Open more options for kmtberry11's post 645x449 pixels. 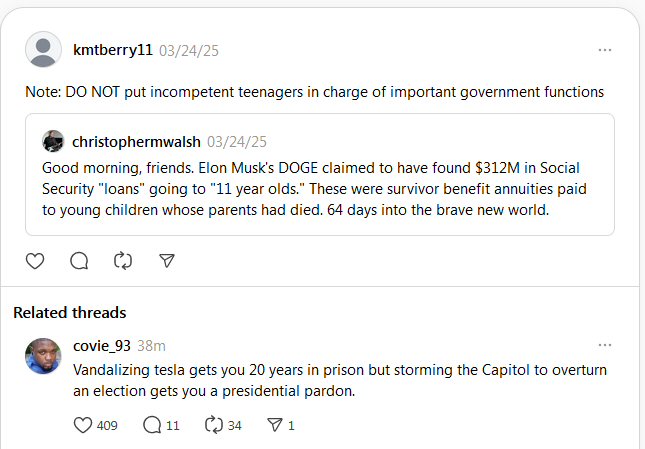coord(604,49)
